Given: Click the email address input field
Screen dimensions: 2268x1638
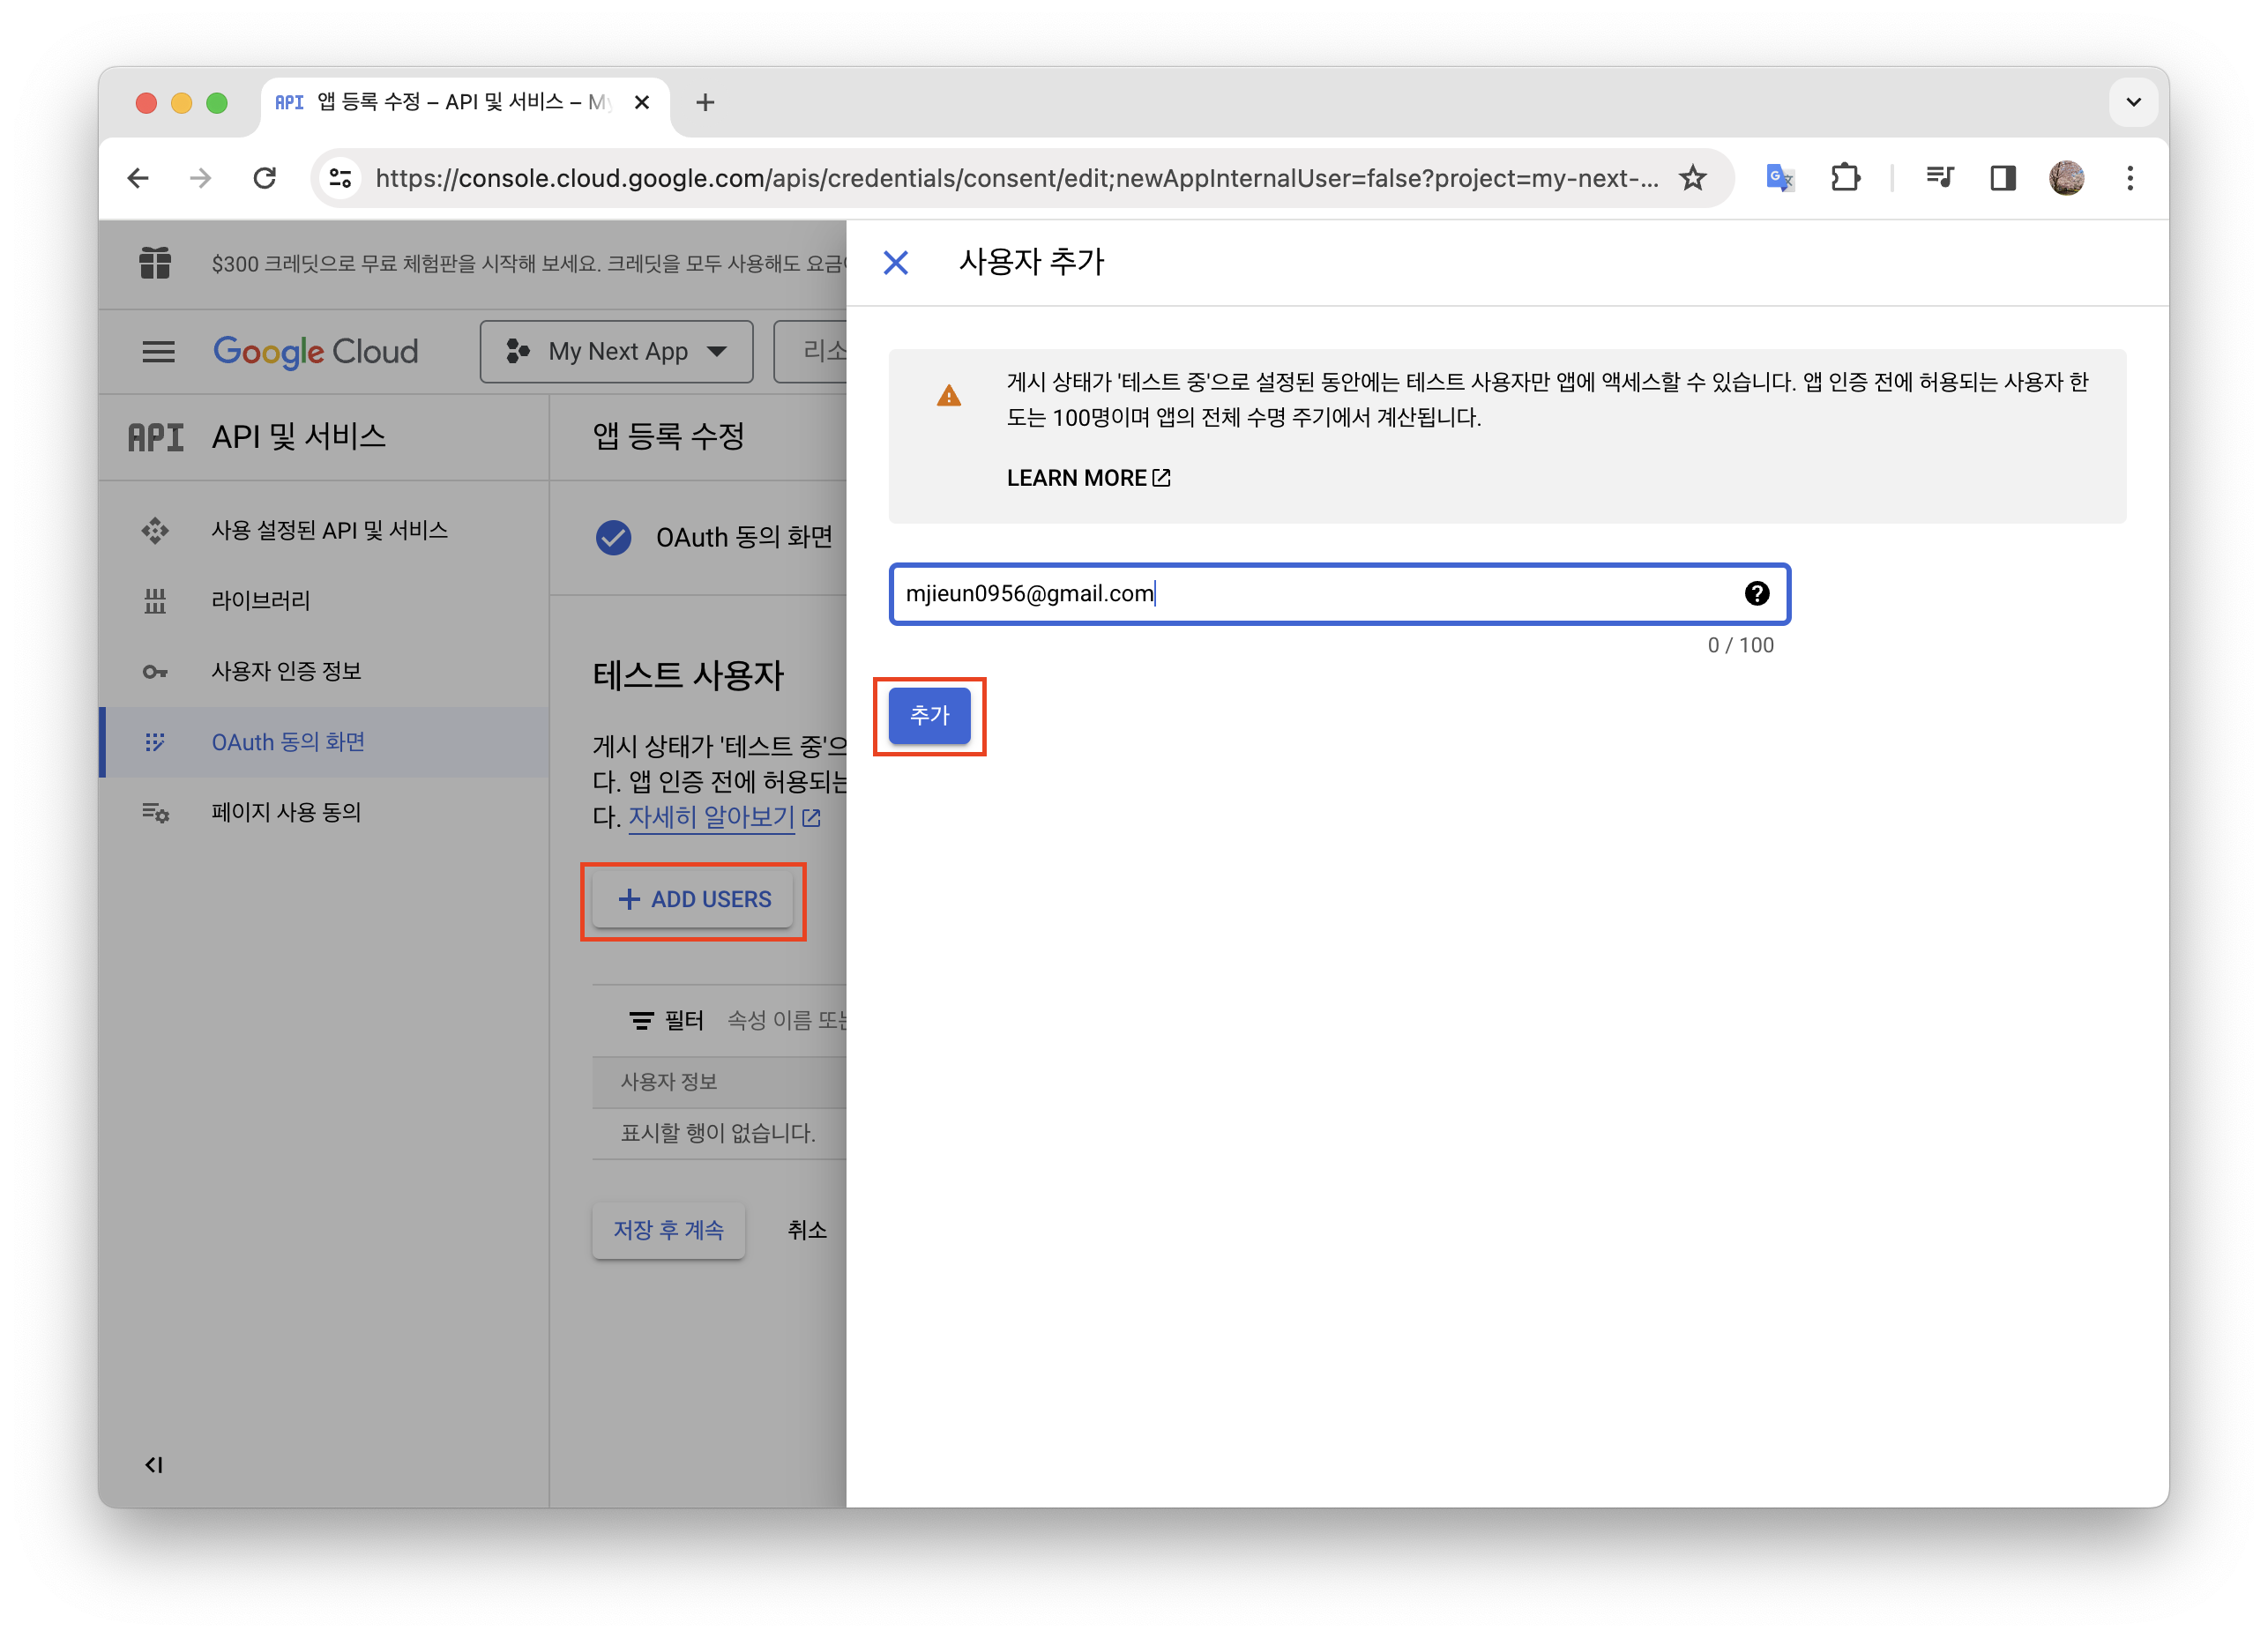Looking at the screenshot, I should click(x=1300, y=594).
